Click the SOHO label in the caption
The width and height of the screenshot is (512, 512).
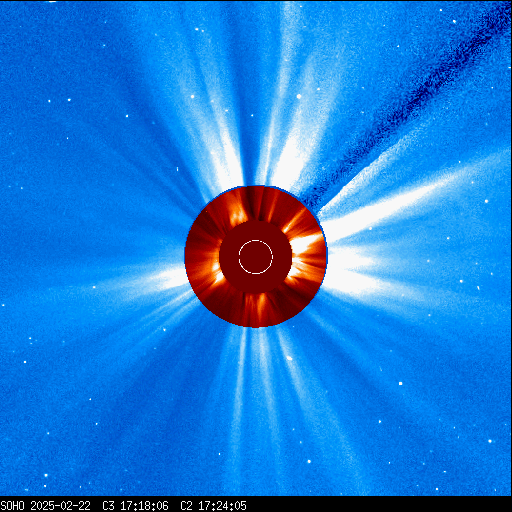12,506
